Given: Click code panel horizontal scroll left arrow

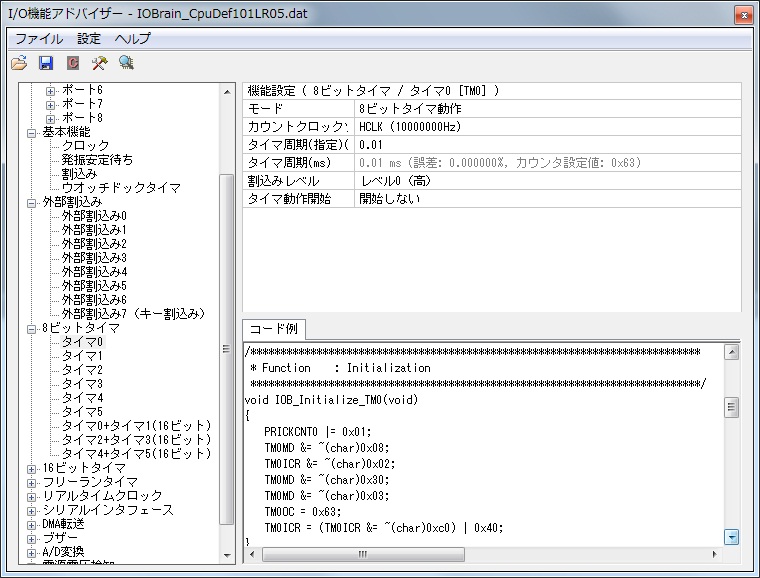Looking at the screenshot, I should [252, 554].
